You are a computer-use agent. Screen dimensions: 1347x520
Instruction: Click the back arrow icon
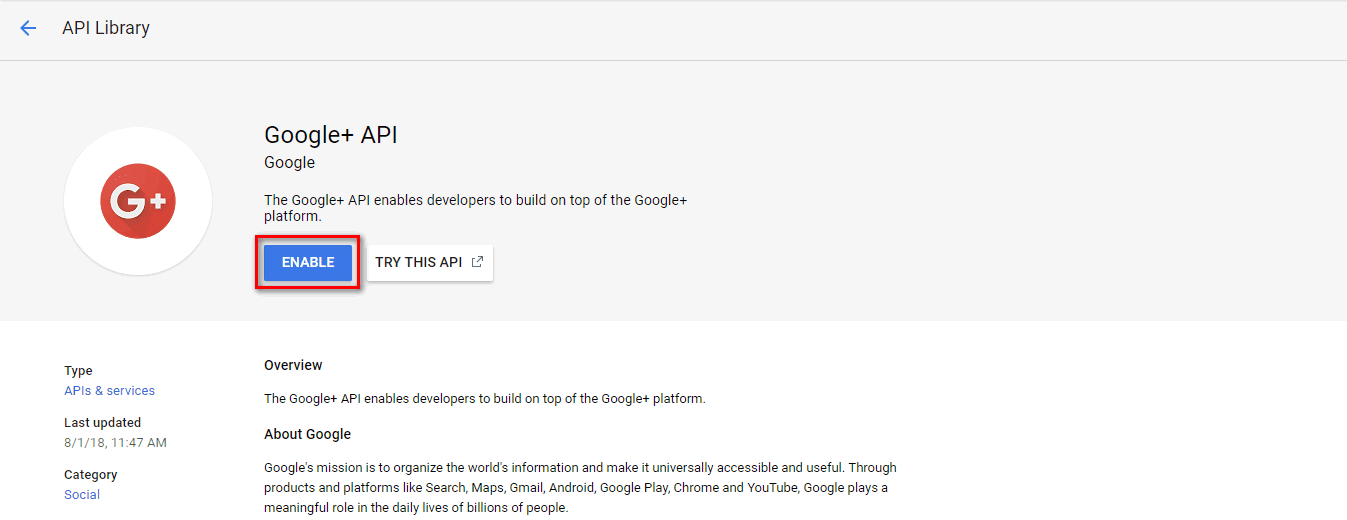point(28,28)
